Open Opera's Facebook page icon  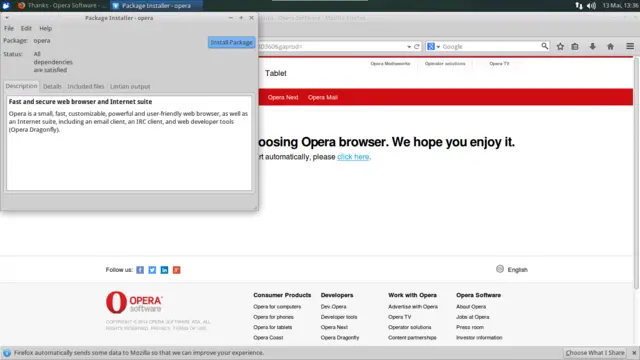pyautogui.click(x=140, y=270)
